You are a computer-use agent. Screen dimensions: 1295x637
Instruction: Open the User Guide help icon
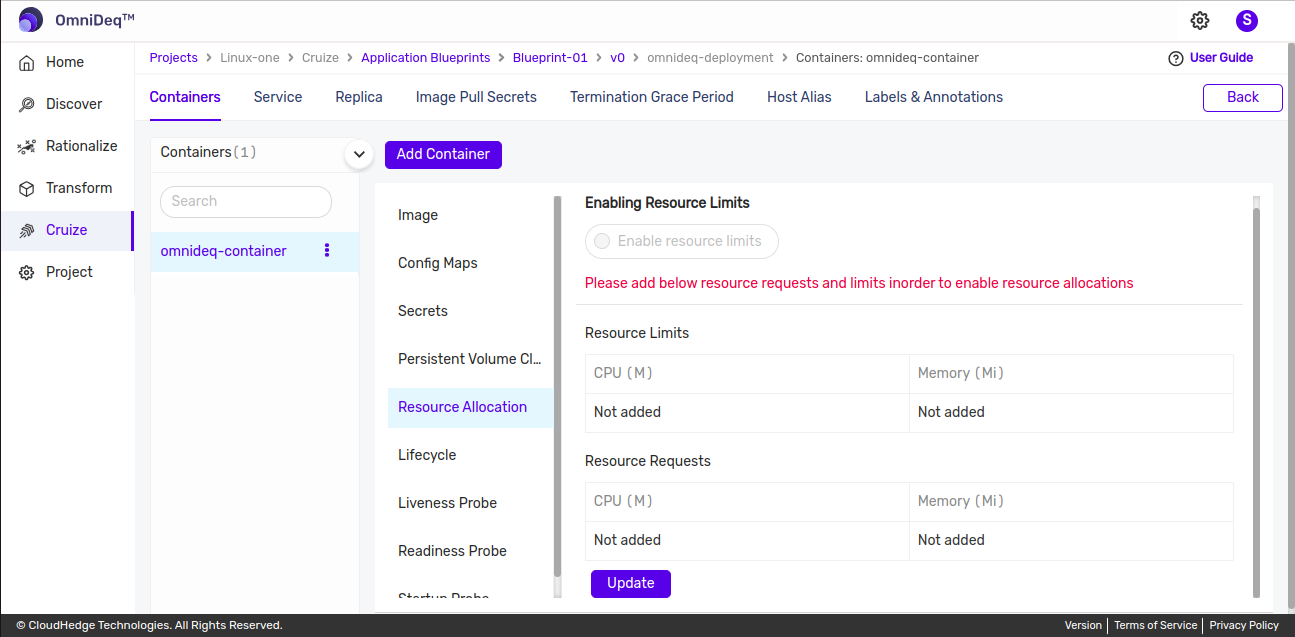1176,58
